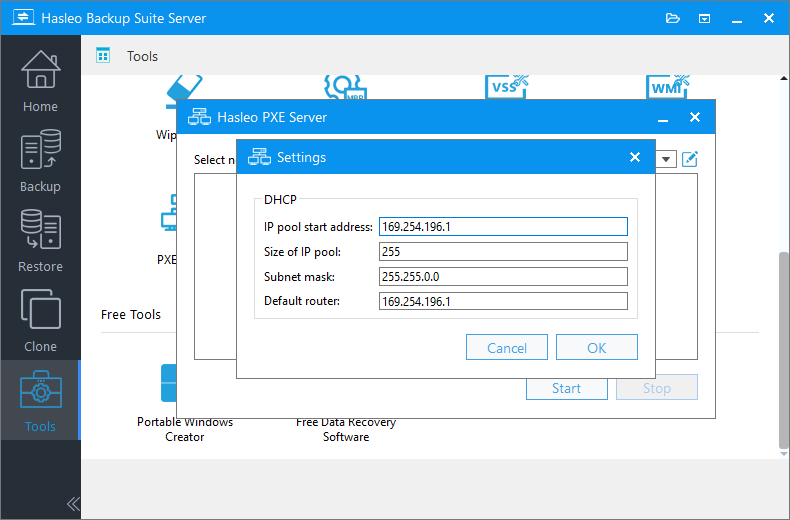Select the Tools sidebar item
Screen dimensions: 790x520
40,400
